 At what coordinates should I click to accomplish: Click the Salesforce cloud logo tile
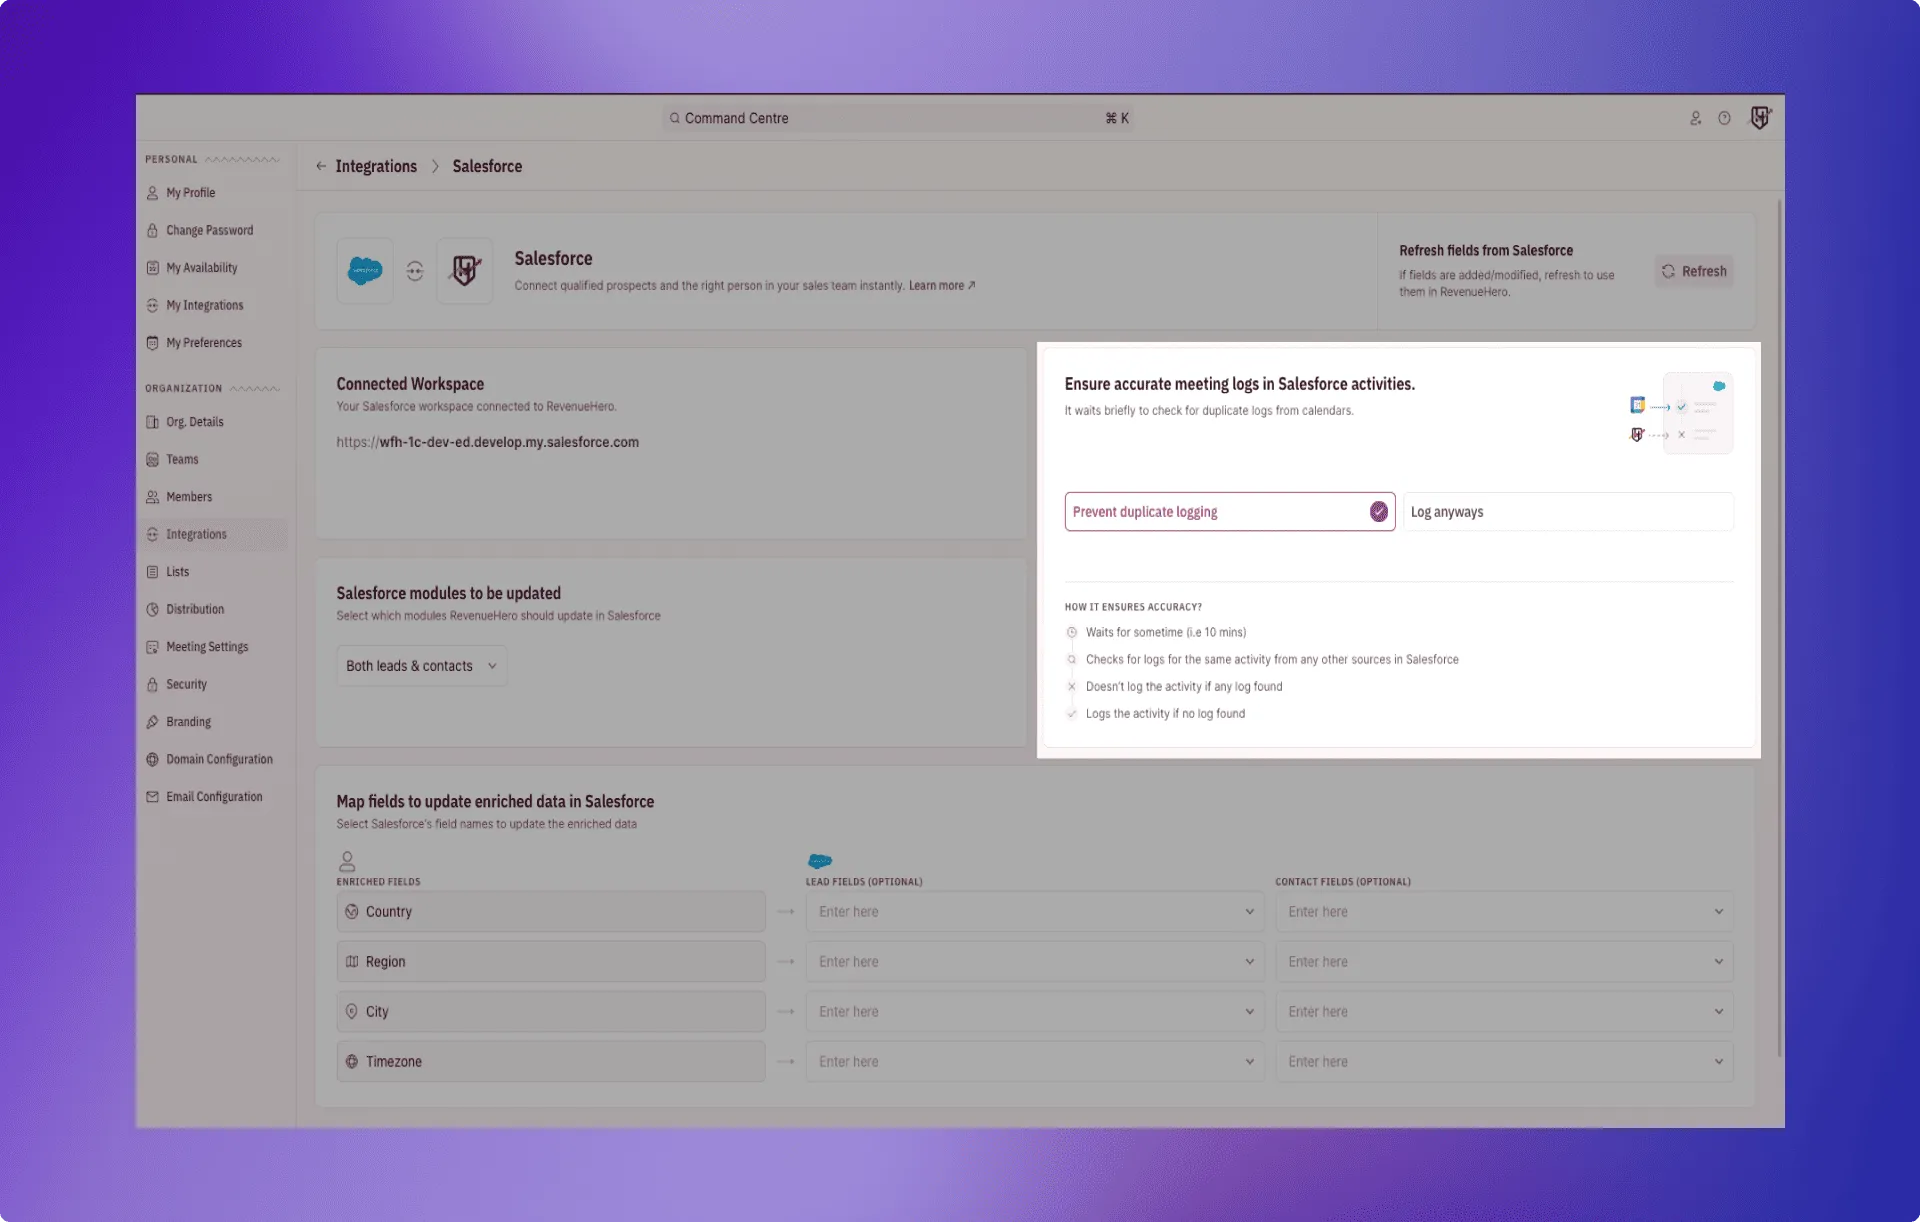365,270
